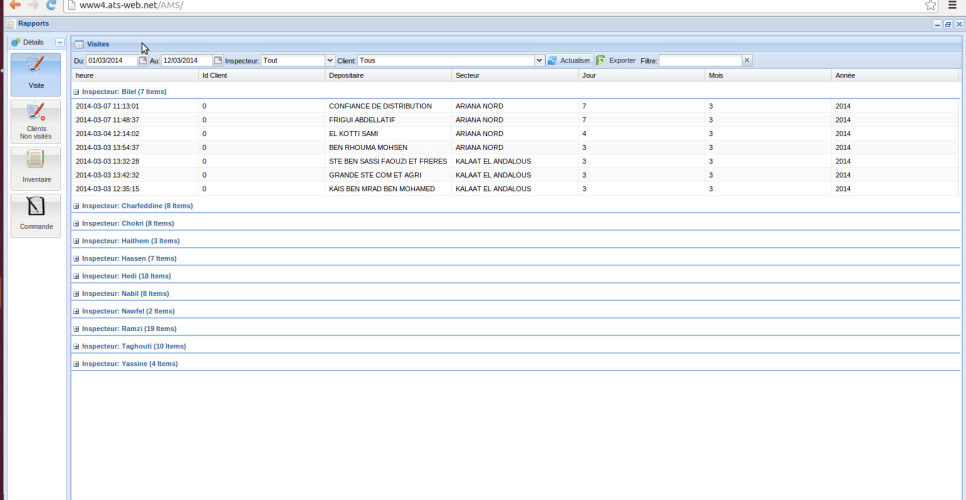Expand the Inspecteur Charfeddine group

tap(77, 206)
